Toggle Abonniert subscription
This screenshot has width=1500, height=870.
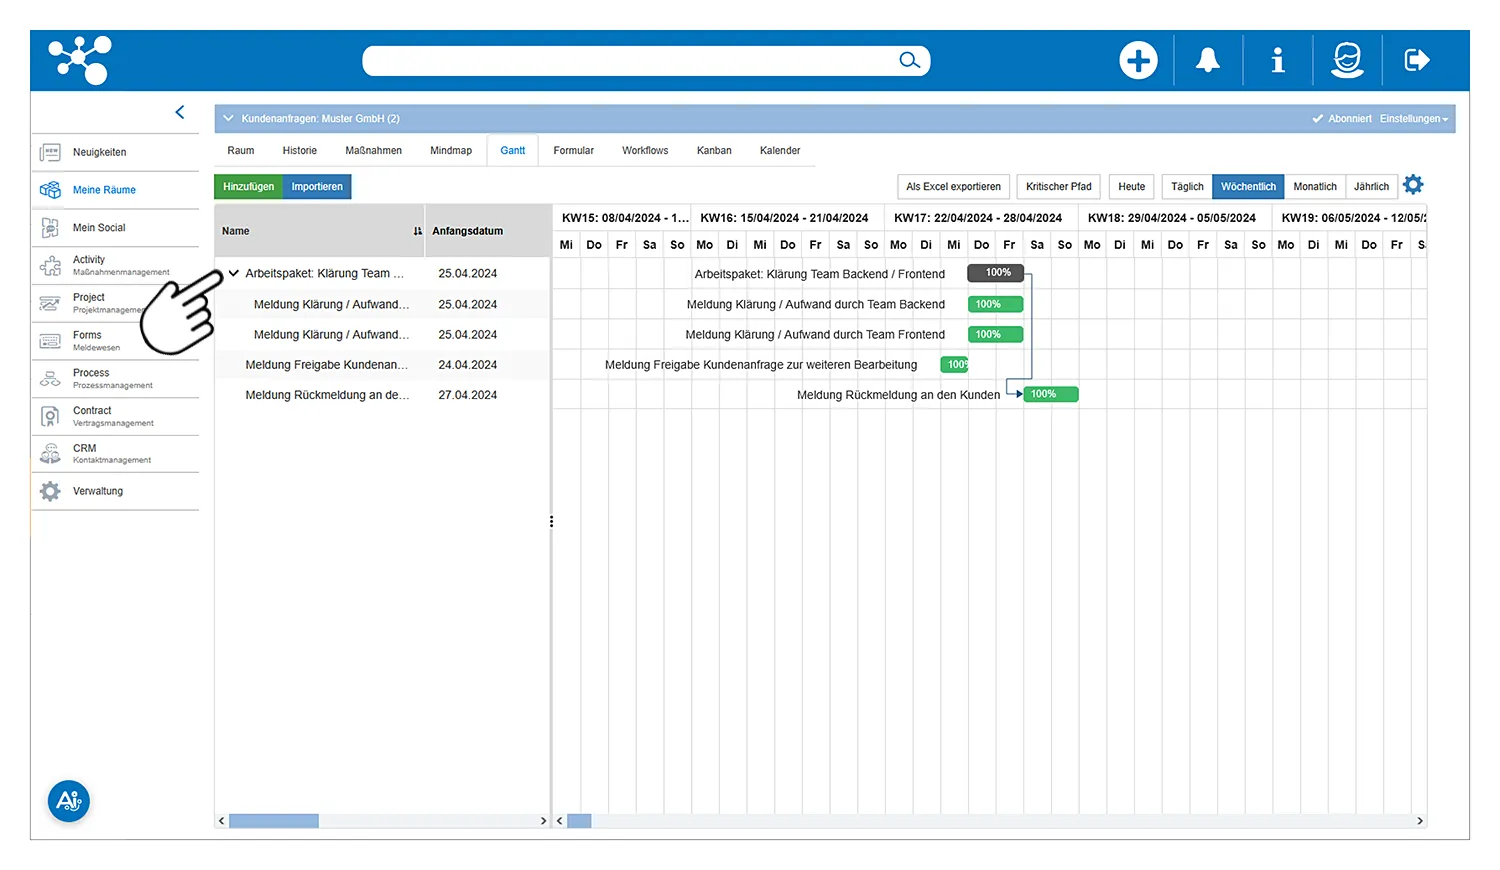pyautogui.click(x=1342, y=119)
